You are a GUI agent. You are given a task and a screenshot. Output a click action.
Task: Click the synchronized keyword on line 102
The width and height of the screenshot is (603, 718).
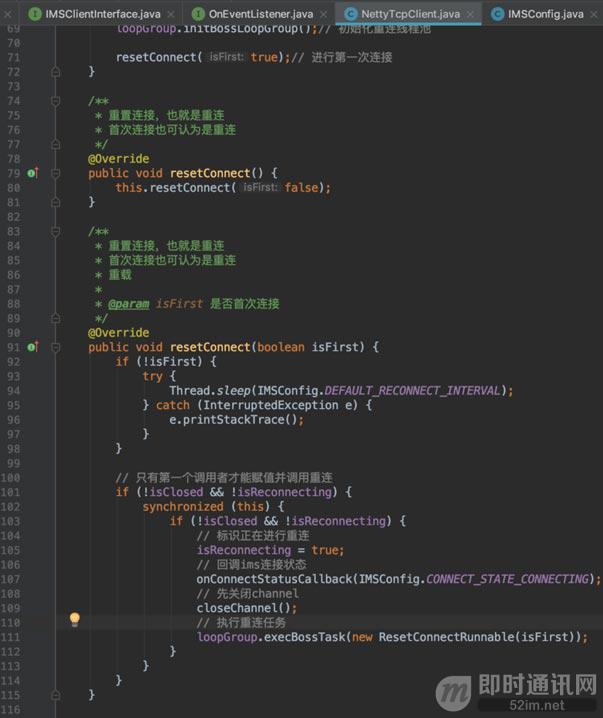click(x=183, y=506)
